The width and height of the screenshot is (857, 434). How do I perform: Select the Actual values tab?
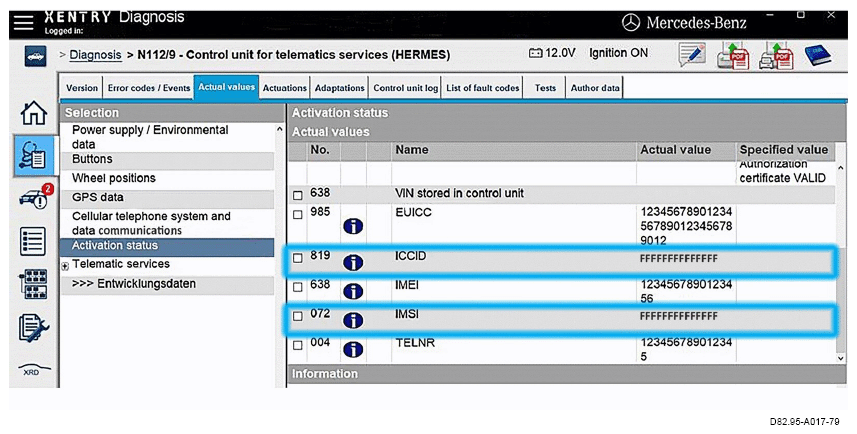[x=226, y=87]
